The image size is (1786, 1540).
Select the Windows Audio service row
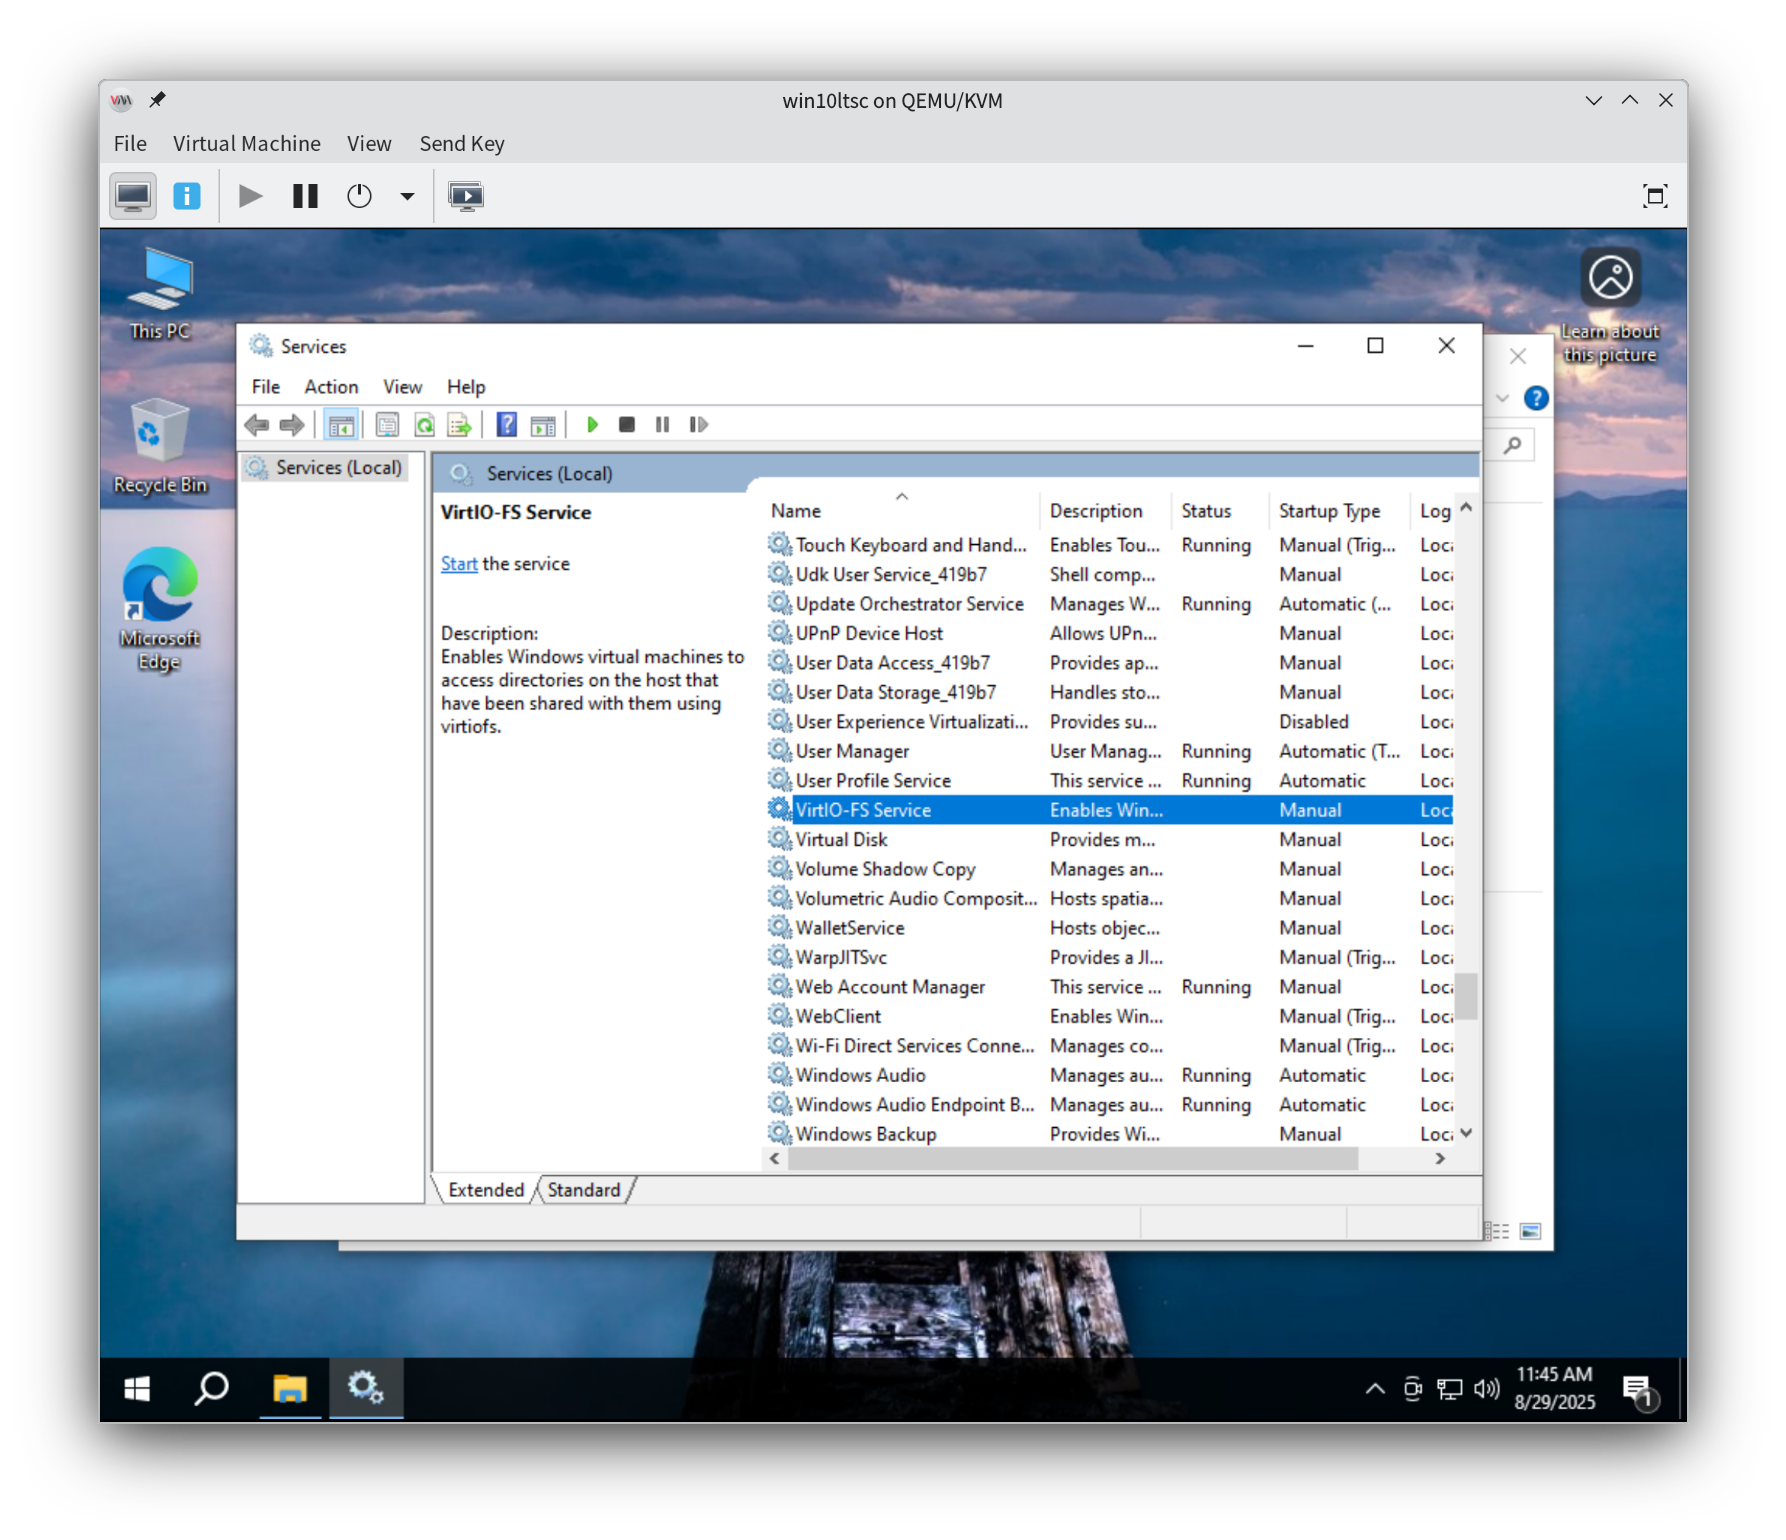[x=860, y=1075]
